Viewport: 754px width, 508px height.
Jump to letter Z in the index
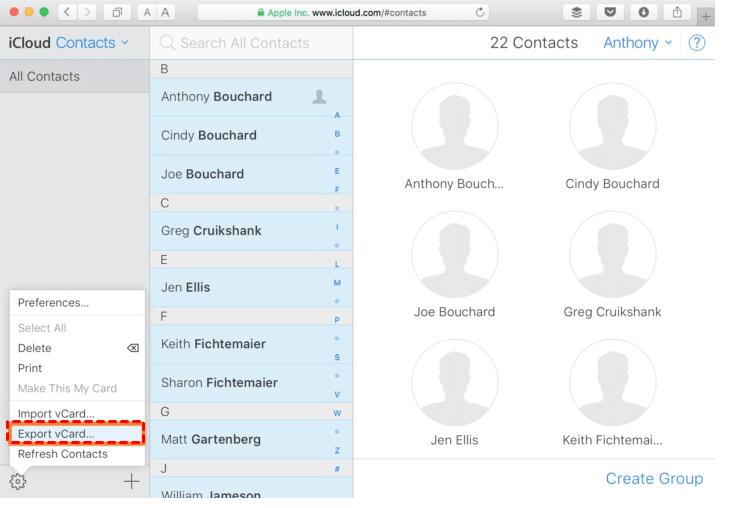point(337,450)
